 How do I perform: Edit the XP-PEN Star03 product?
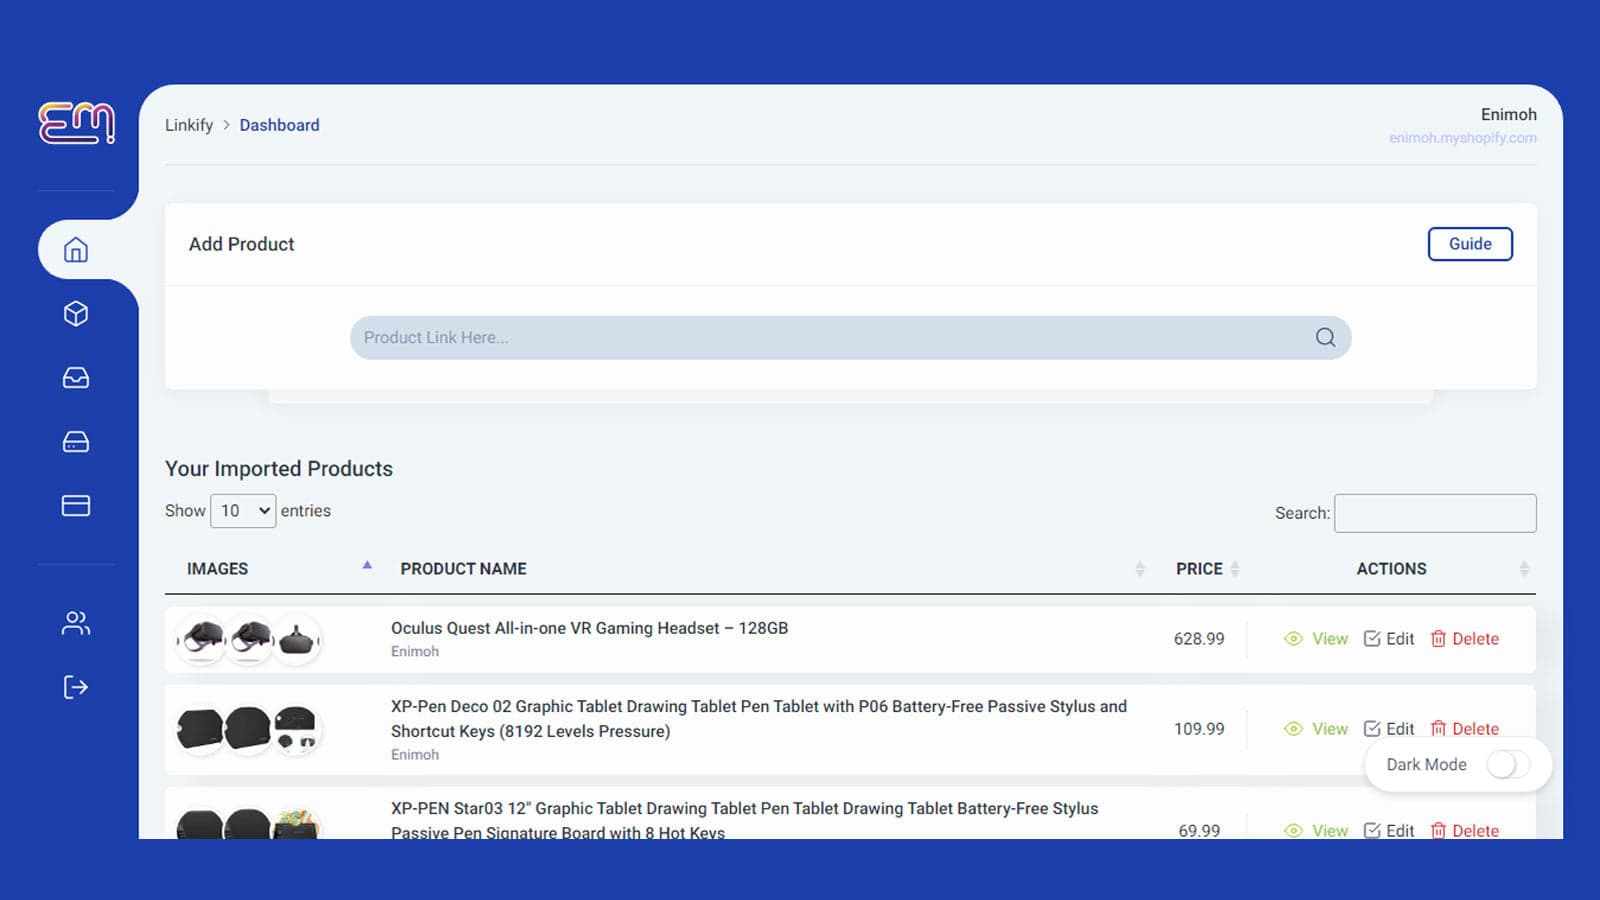pos(1389,830)
